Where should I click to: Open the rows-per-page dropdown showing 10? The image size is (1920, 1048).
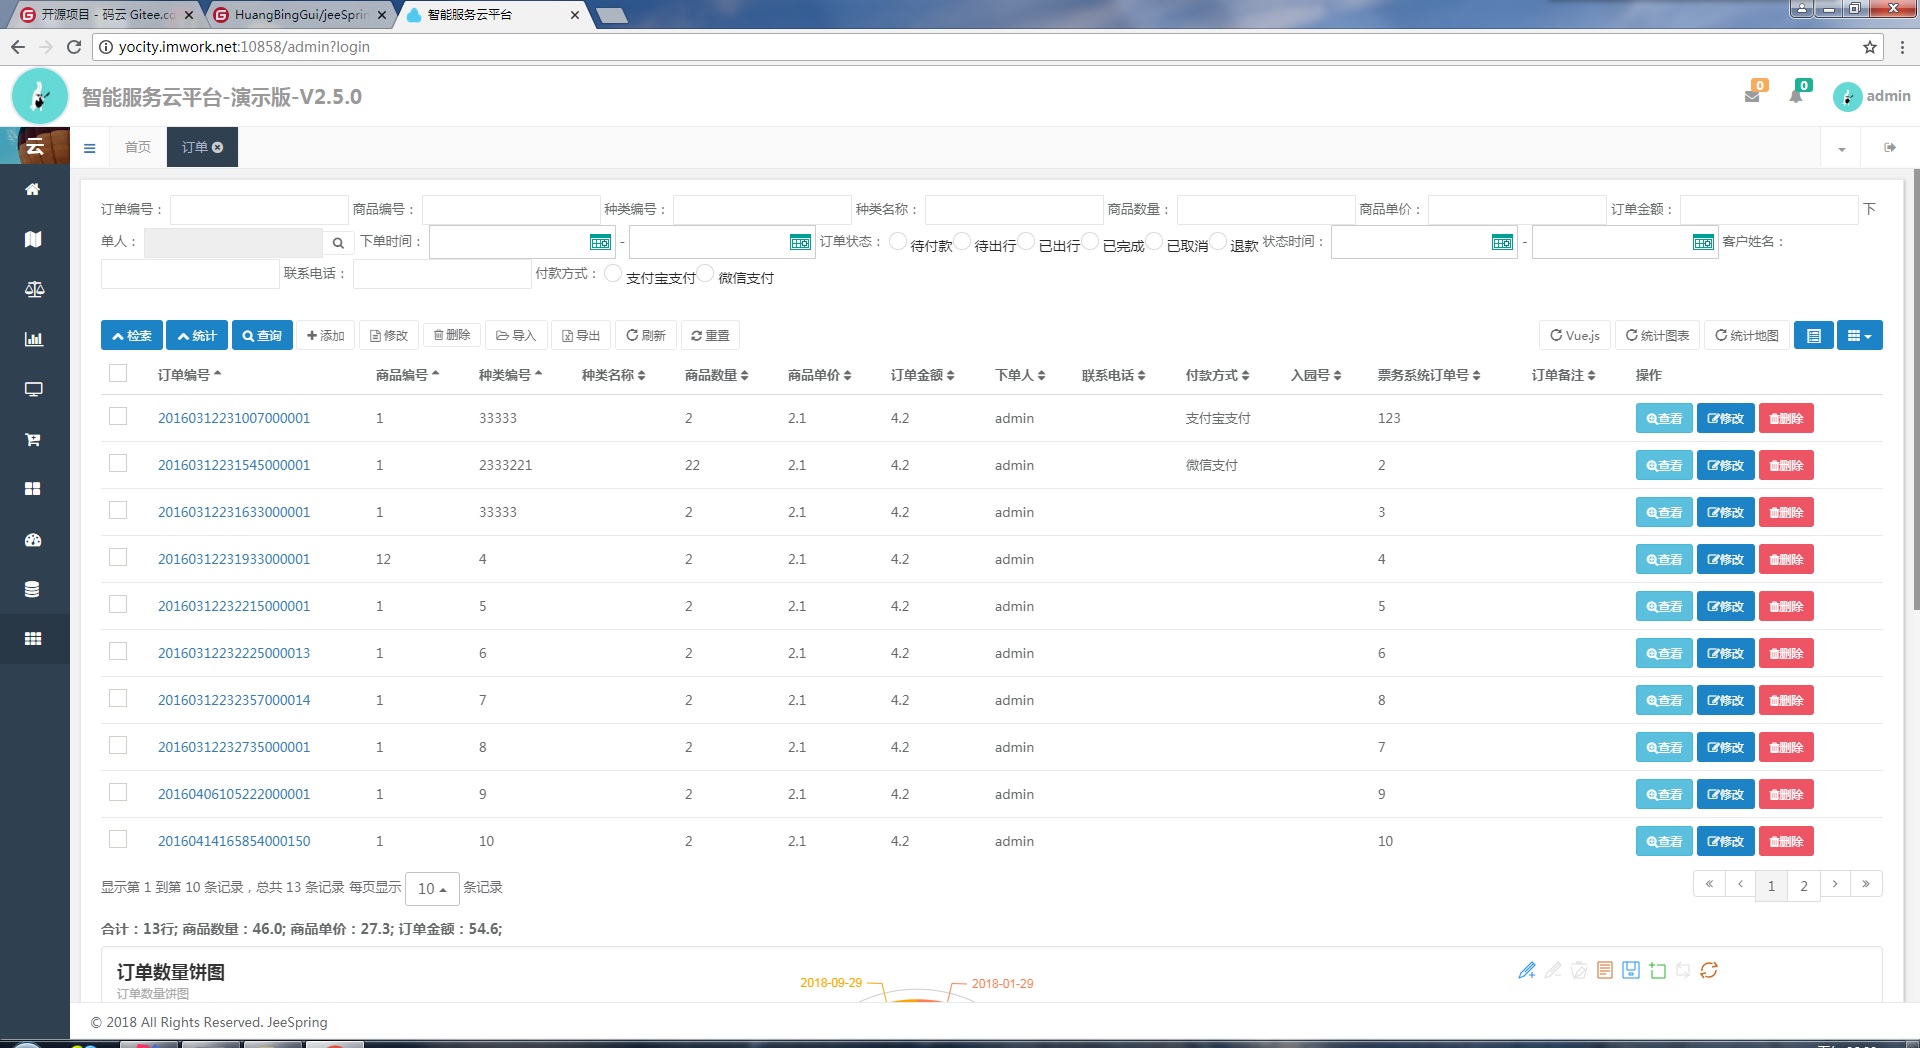[x=432, y=888]
